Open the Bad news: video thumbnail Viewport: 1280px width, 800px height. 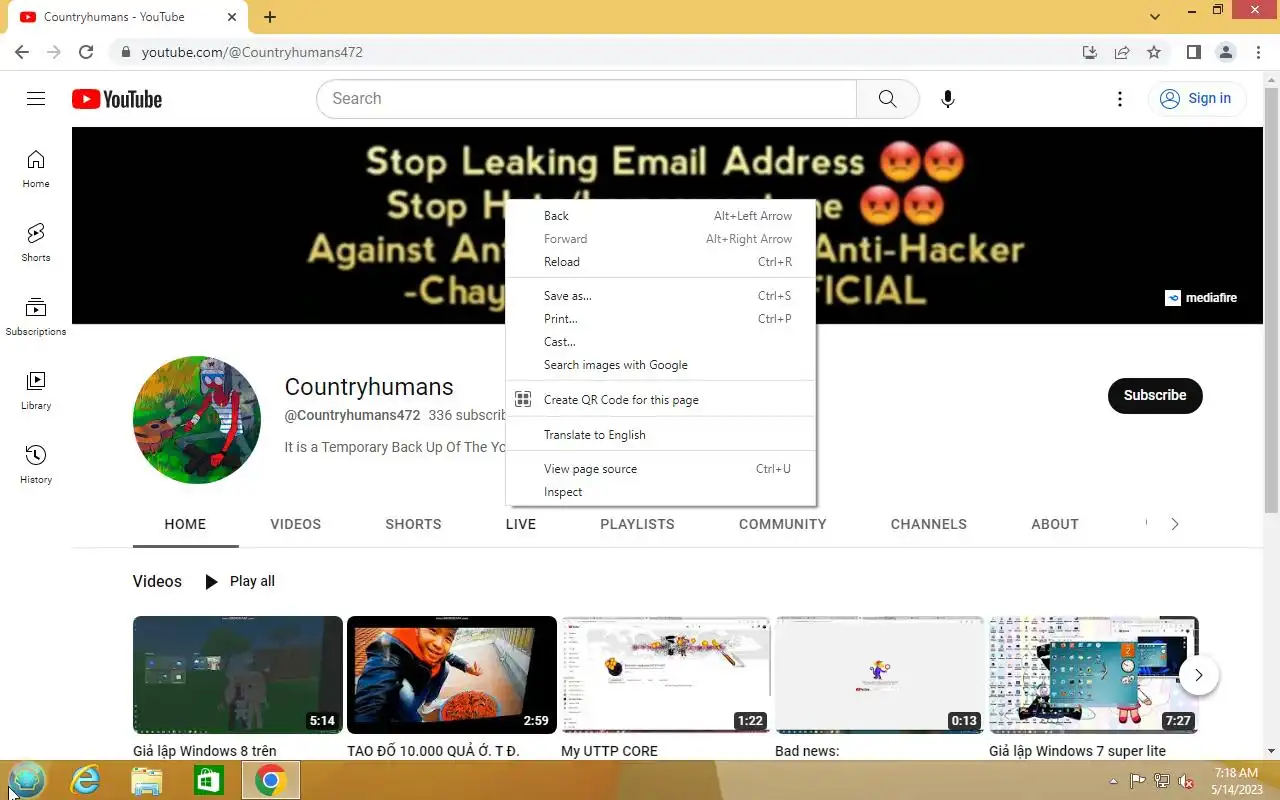coord(880,675)
